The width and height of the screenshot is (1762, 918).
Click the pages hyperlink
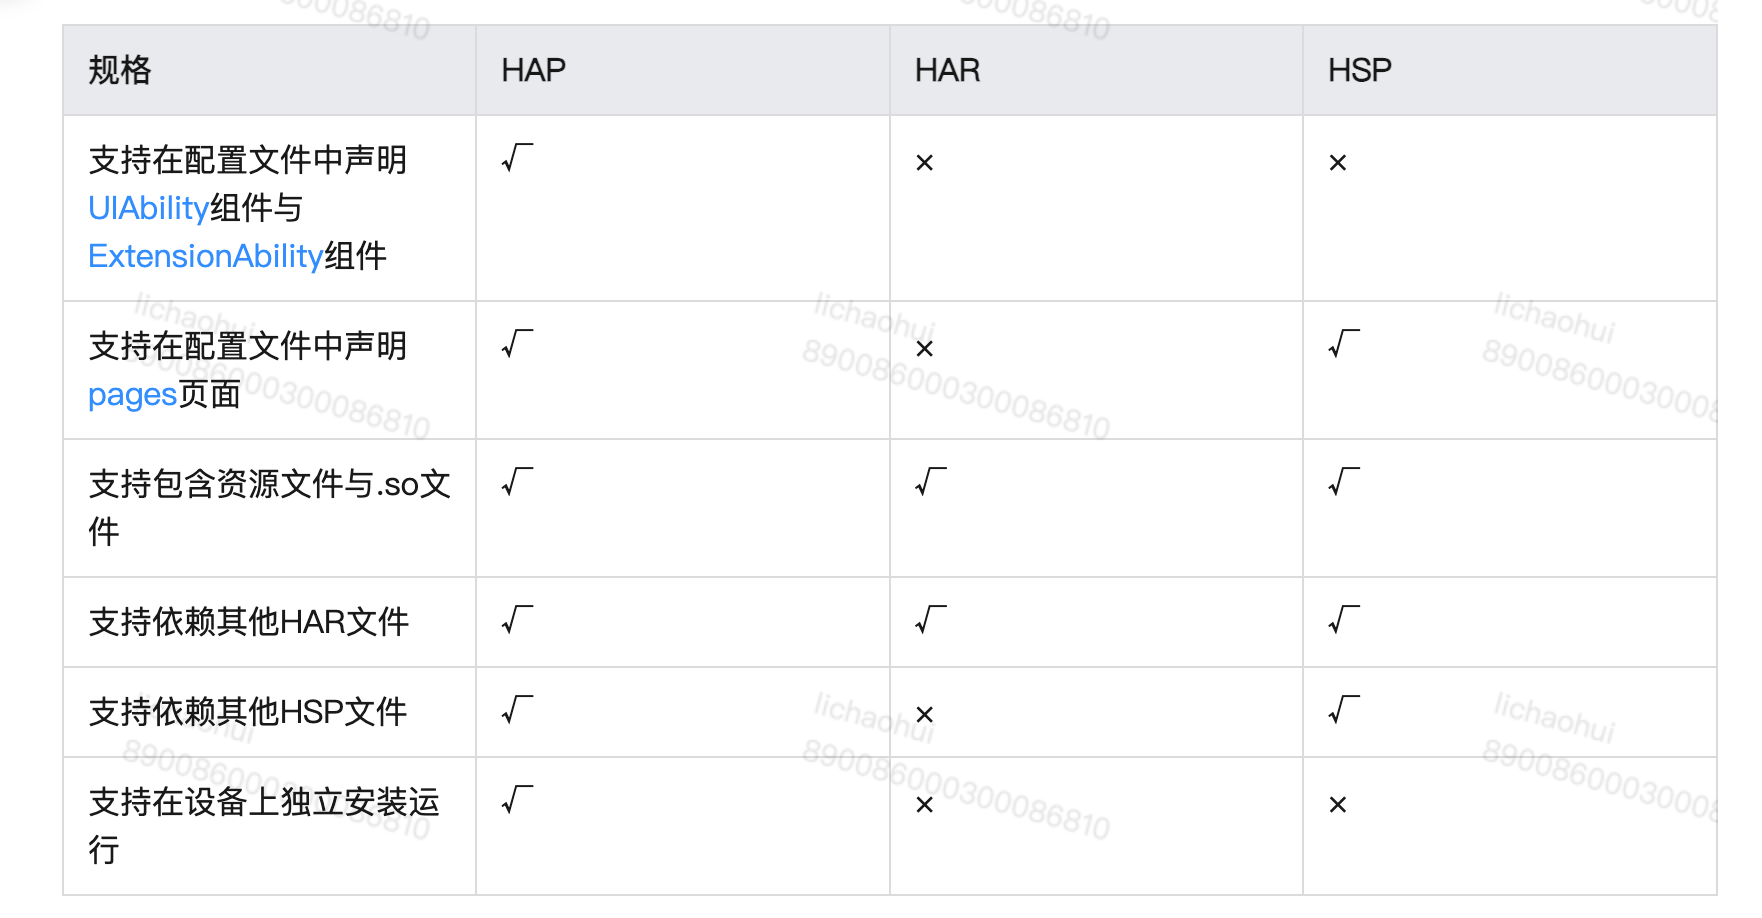(132, 395)
